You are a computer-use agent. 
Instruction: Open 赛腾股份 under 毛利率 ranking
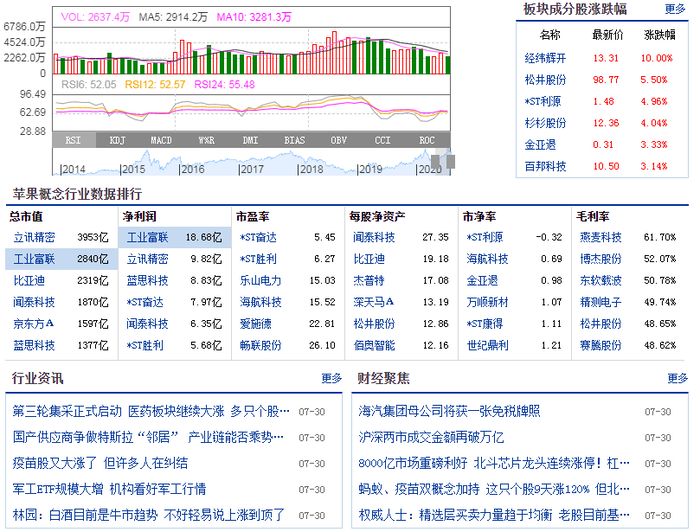600,345
